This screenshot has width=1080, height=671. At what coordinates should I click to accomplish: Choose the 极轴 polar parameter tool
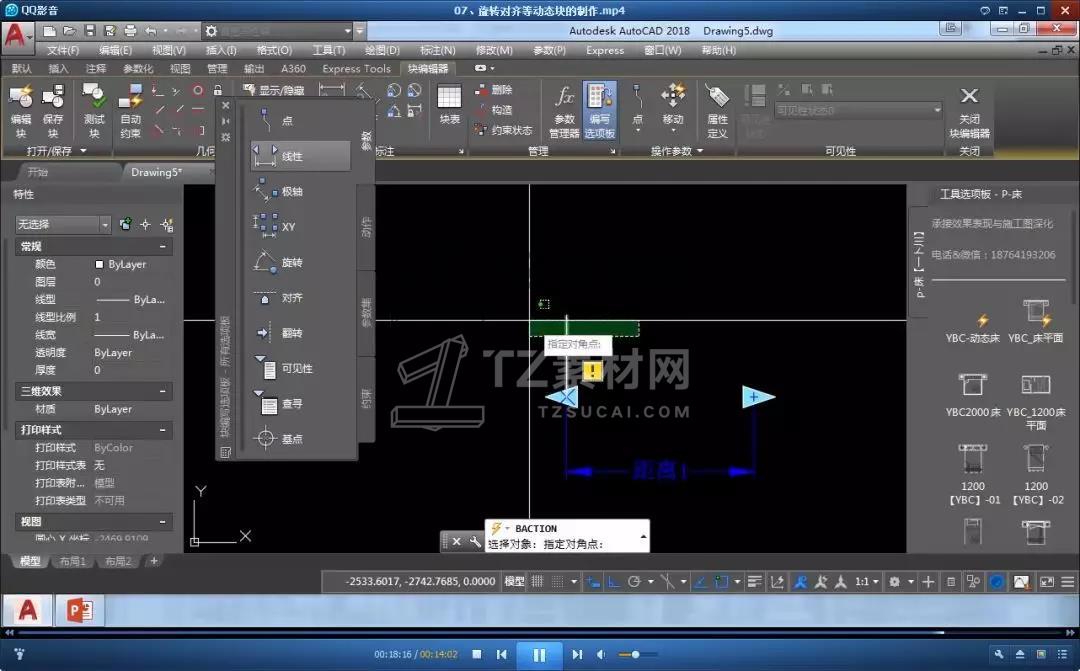[290, 191]
